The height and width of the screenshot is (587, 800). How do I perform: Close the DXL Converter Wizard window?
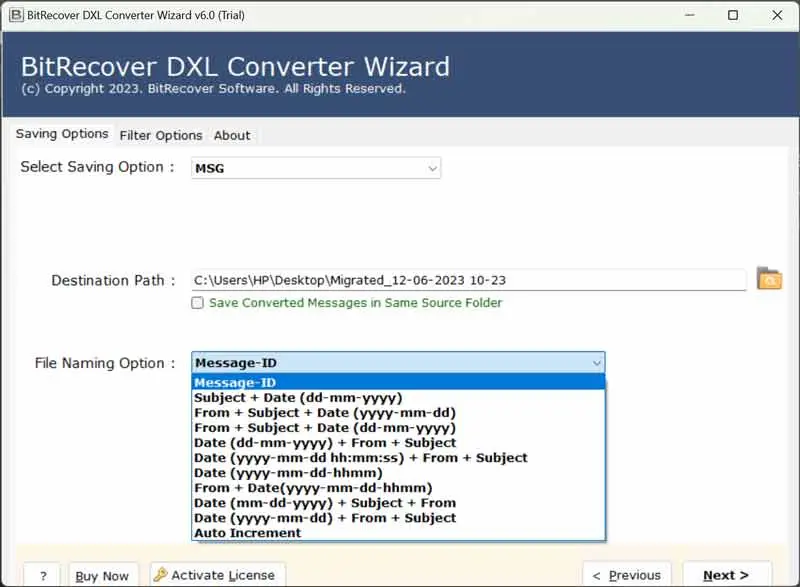tap(777, 15)
